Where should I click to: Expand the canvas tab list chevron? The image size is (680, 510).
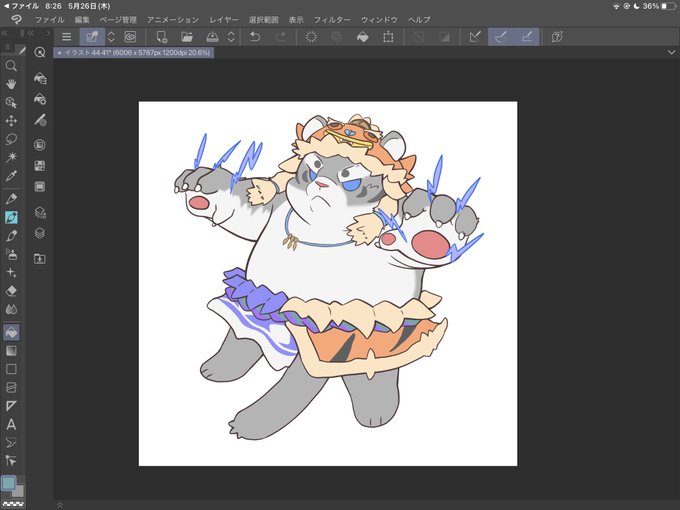pyautogui.click(x=671, y=52)
